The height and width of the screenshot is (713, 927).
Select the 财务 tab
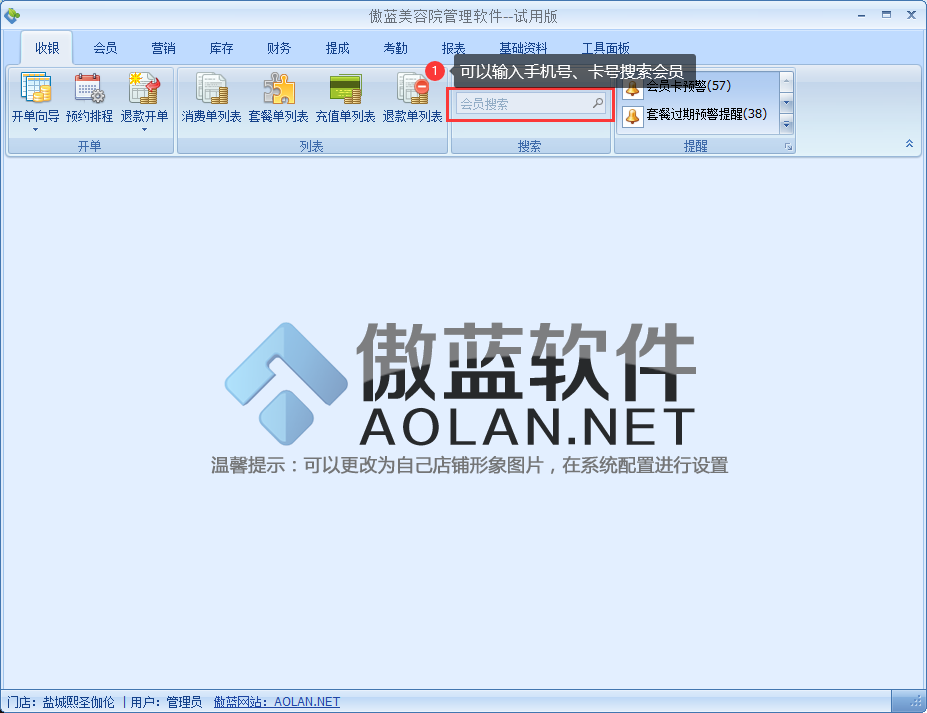click(279, 48)
